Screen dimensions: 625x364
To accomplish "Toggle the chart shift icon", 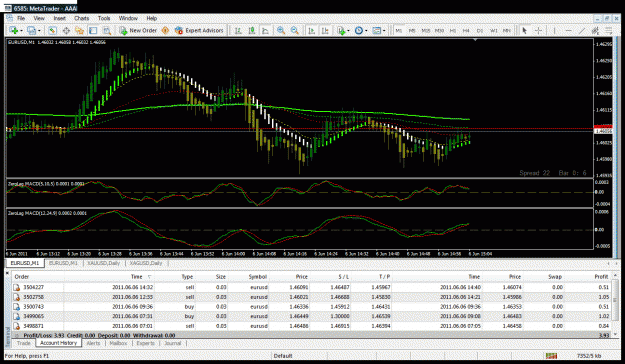I will click(325, 30).
